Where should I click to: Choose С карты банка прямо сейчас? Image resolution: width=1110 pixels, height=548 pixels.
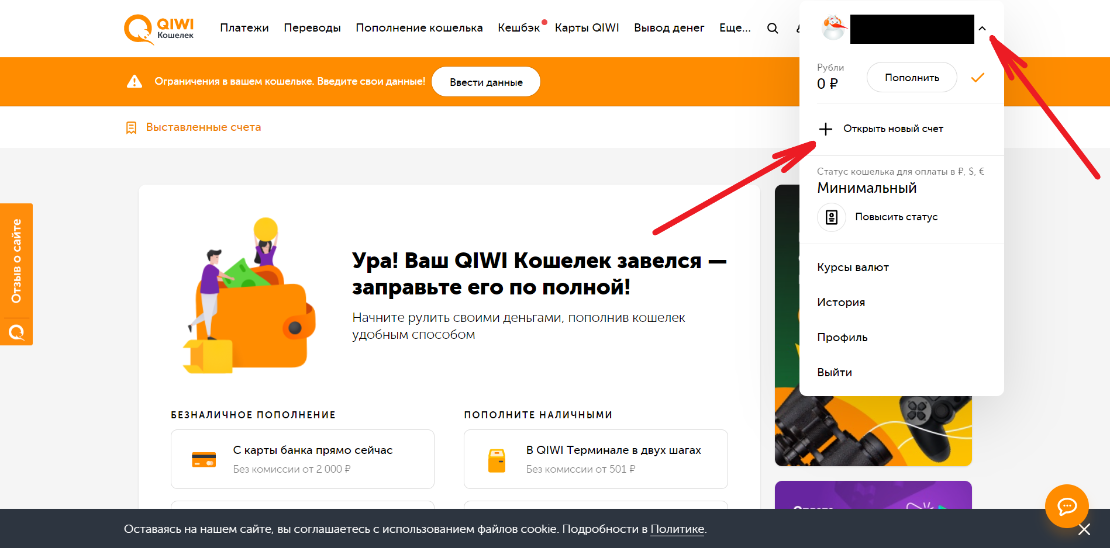[303, 458]
